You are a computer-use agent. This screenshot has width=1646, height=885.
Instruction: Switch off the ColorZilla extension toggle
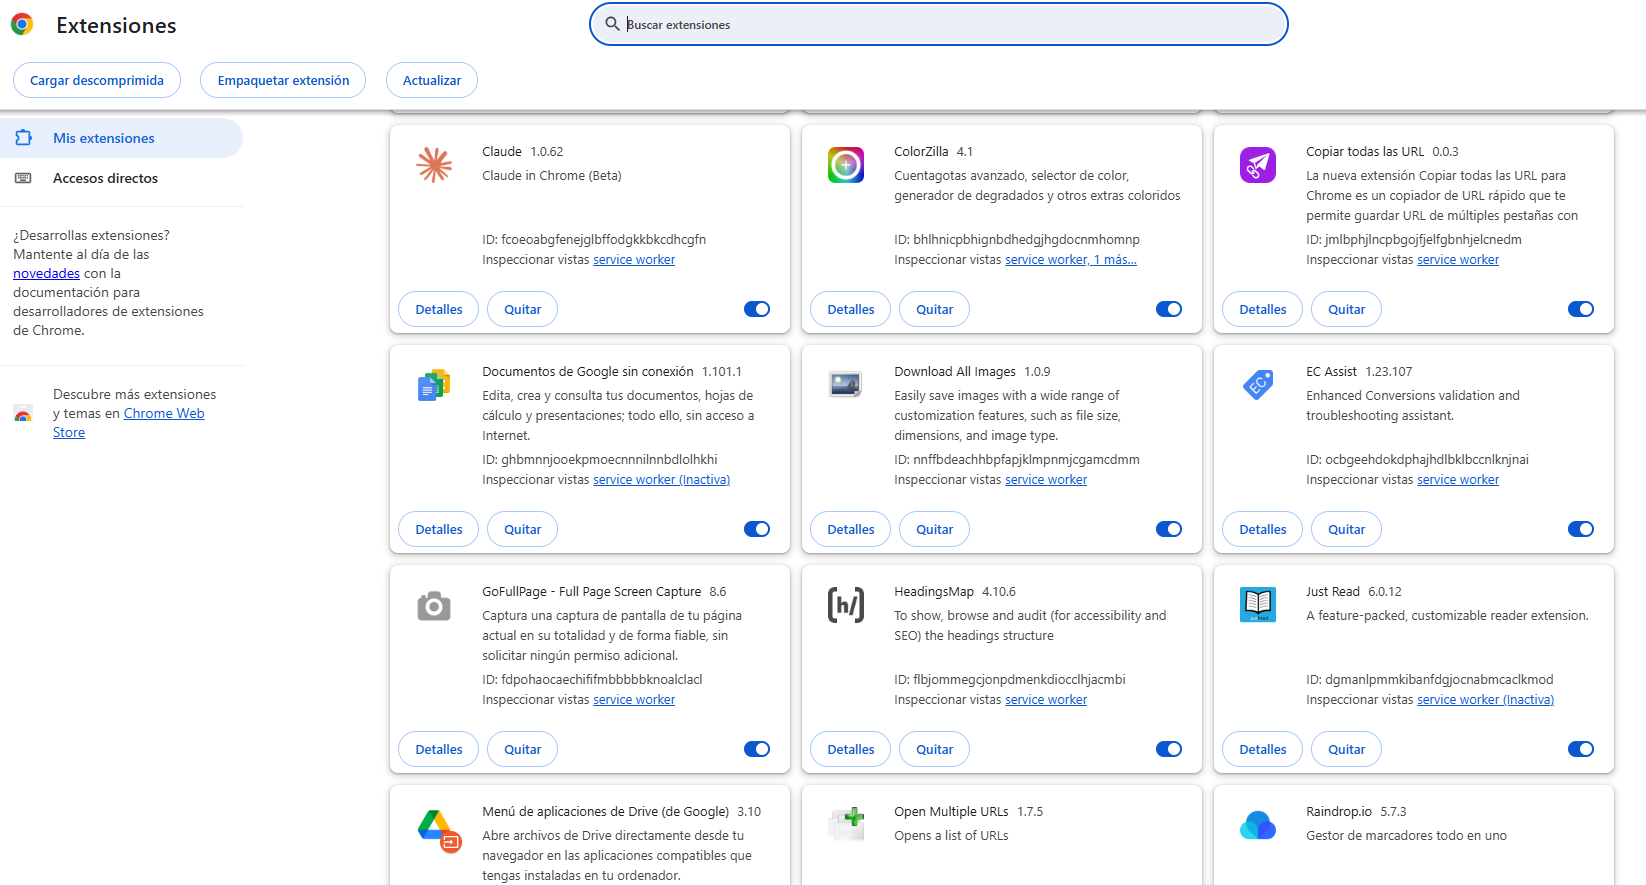point(1169,309)
